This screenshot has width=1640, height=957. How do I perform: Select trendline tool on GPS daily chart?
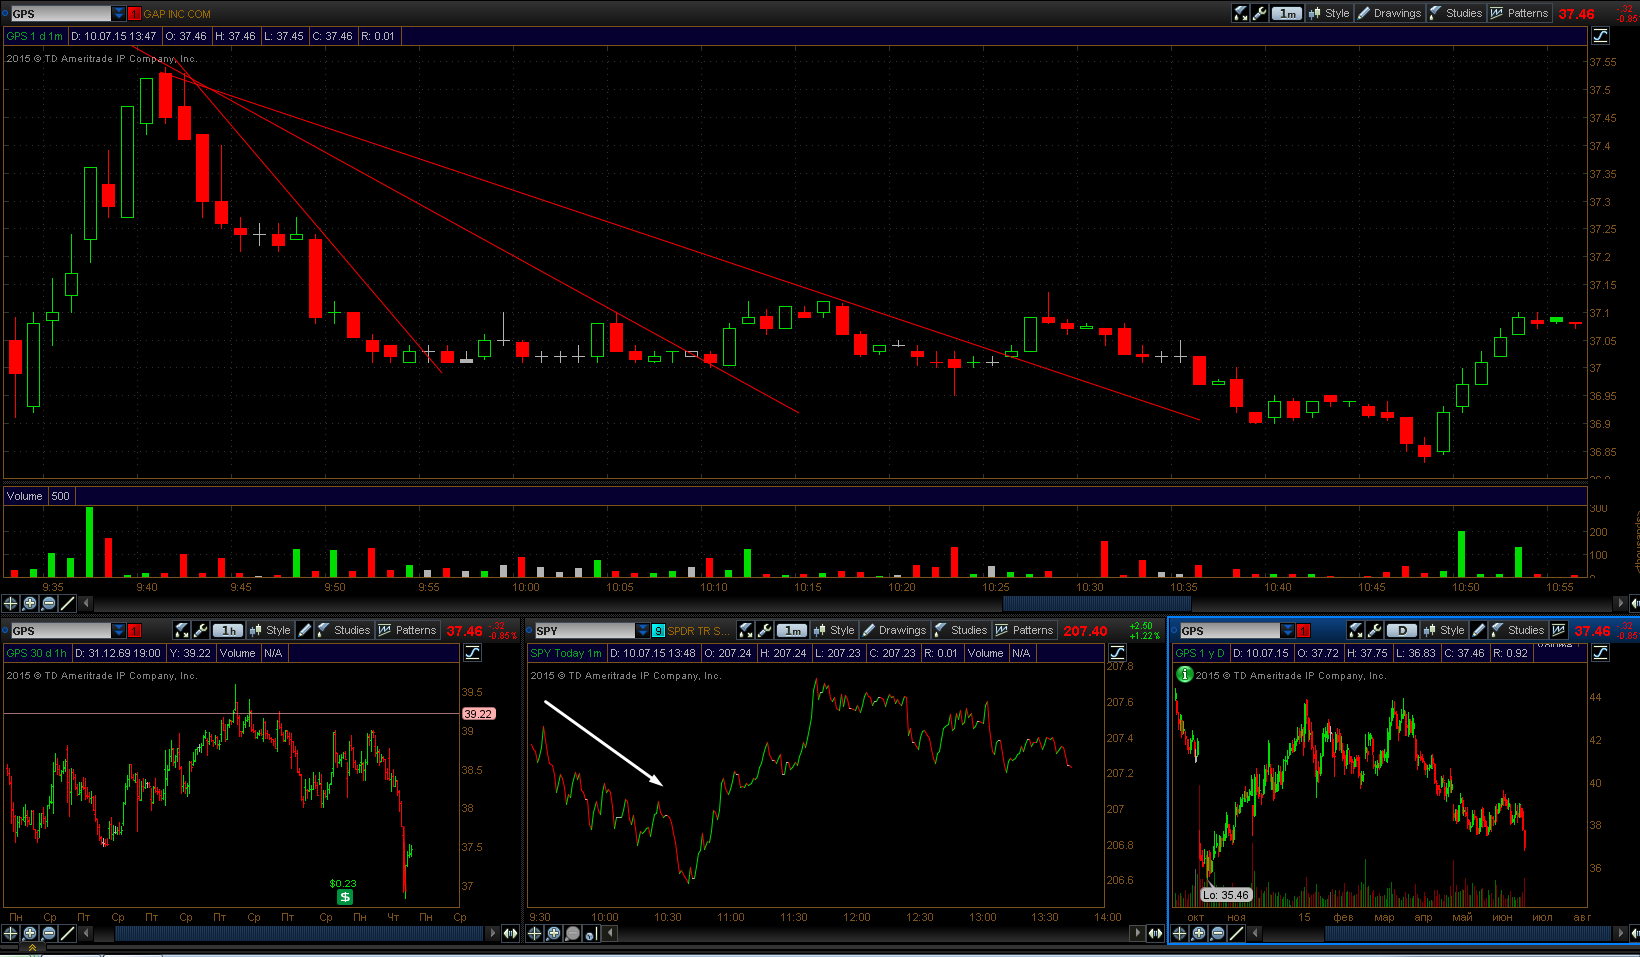pos(1237,933)
